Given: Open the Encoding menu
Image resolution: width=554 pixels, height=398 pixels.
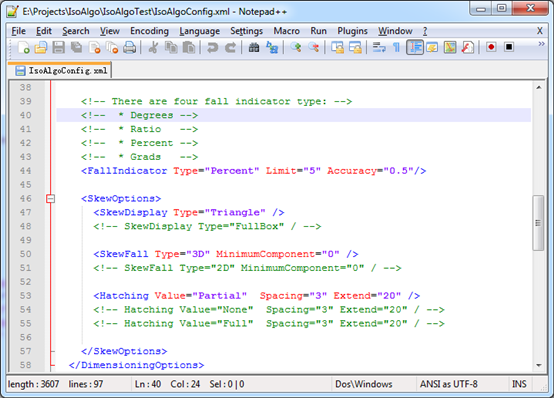Looking at the screenshot, I should point(149,31).
